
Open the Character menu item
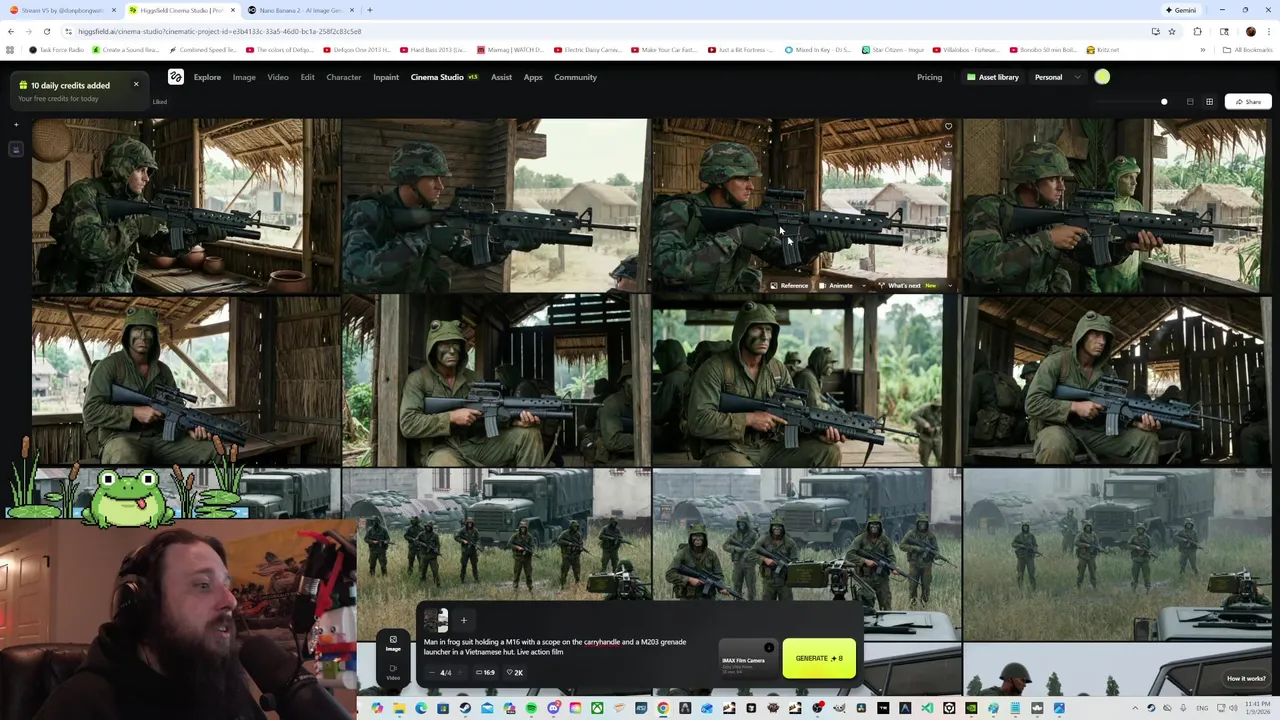[x=343, y=77]
